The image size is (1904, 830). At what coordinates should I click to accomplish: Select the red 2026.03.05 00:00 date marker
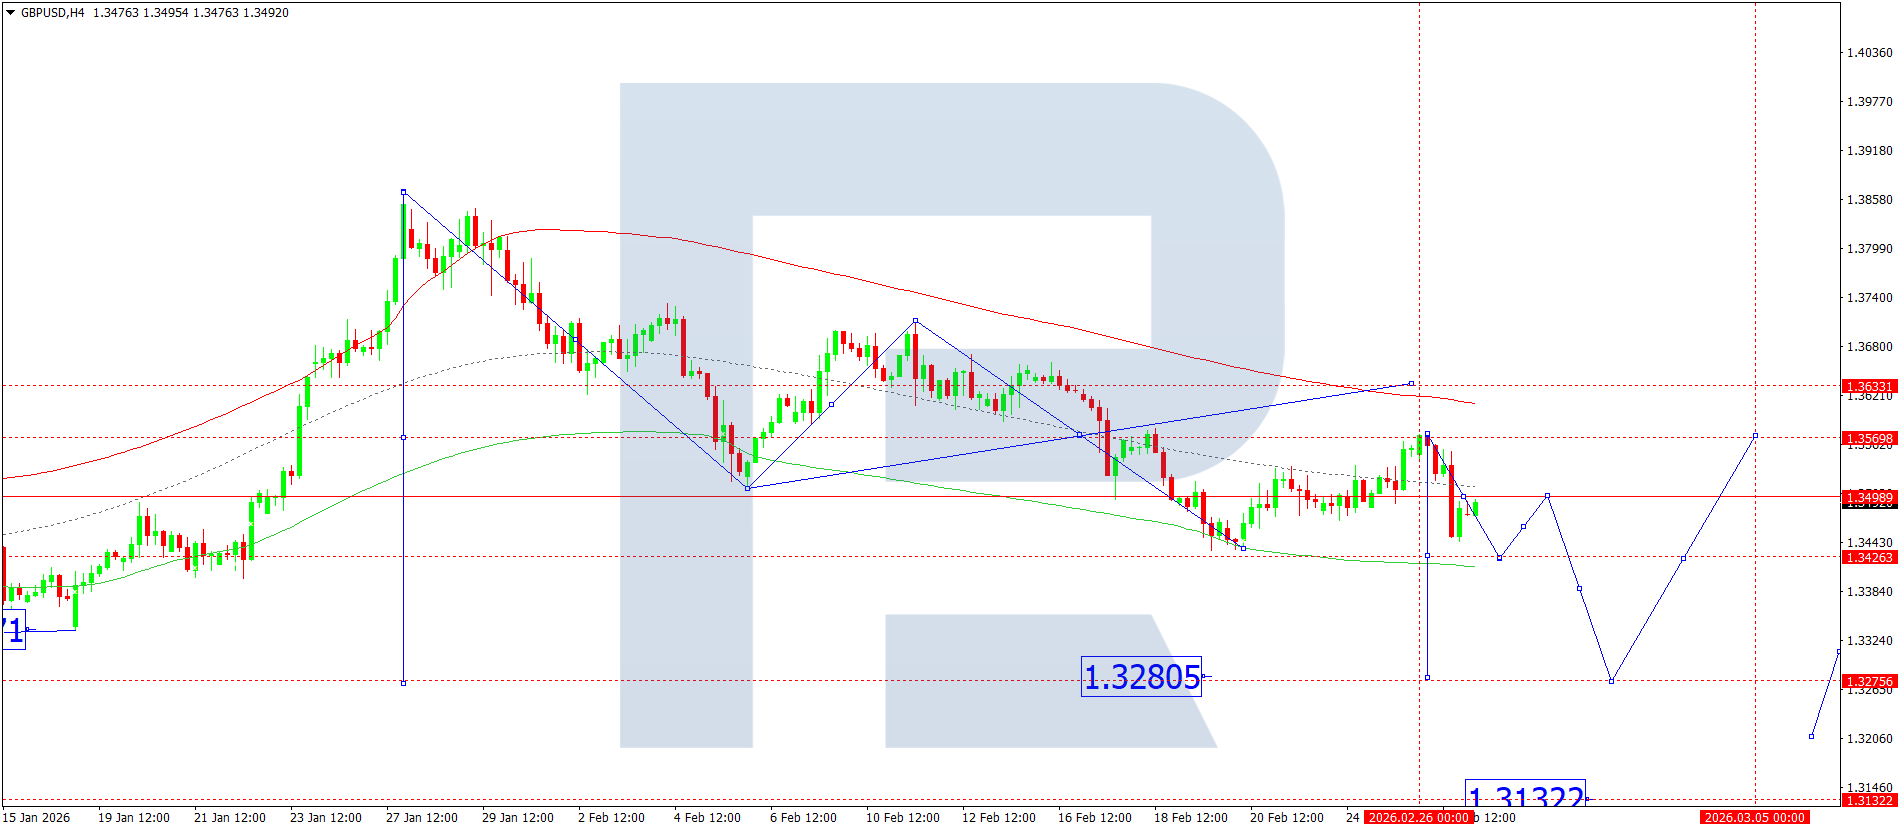pos(1755,818)
